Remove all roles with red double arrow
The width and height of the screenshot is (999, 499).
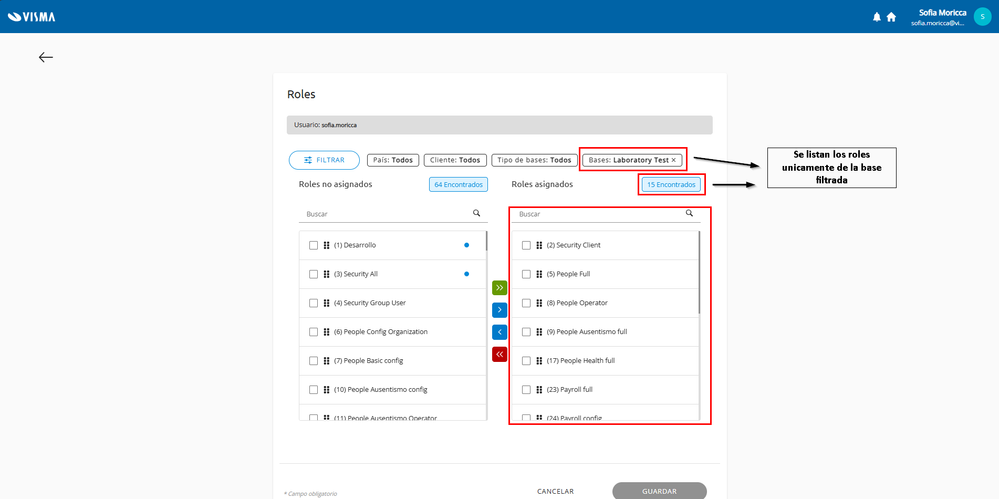point(500,354)
